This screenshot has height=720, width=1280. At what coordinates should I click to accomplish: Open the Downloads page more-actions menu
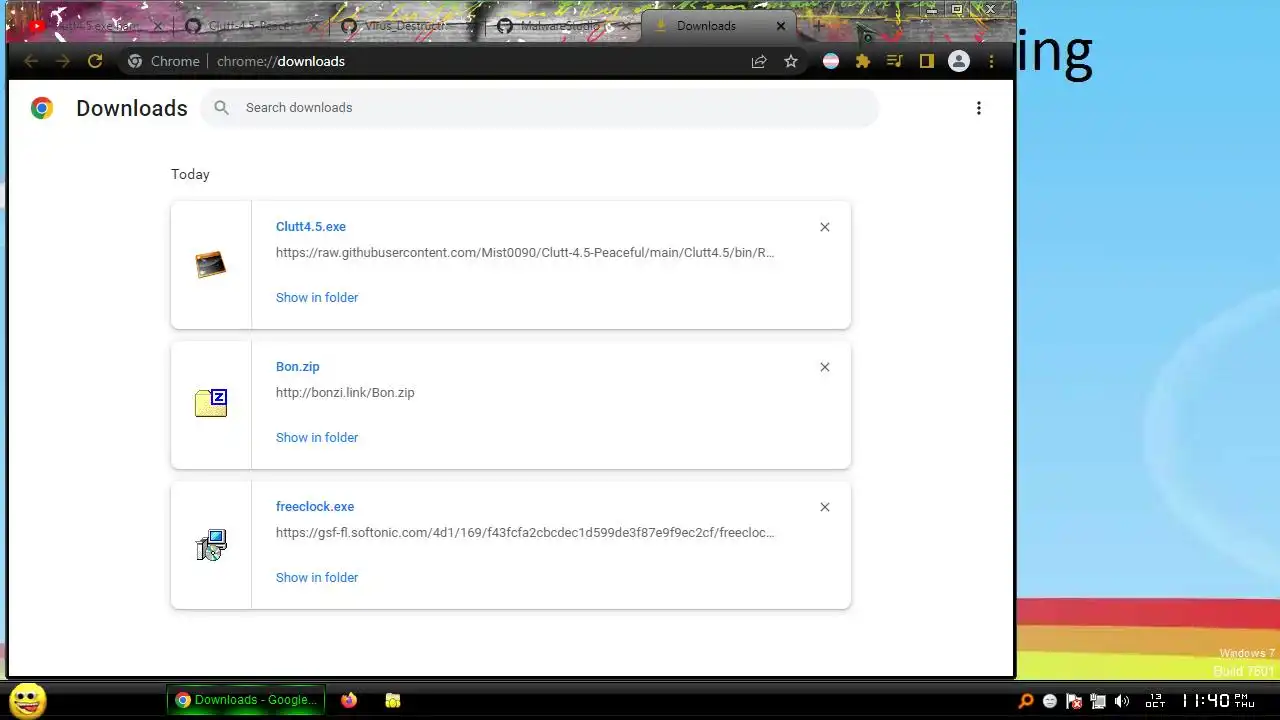pos(979,108)
